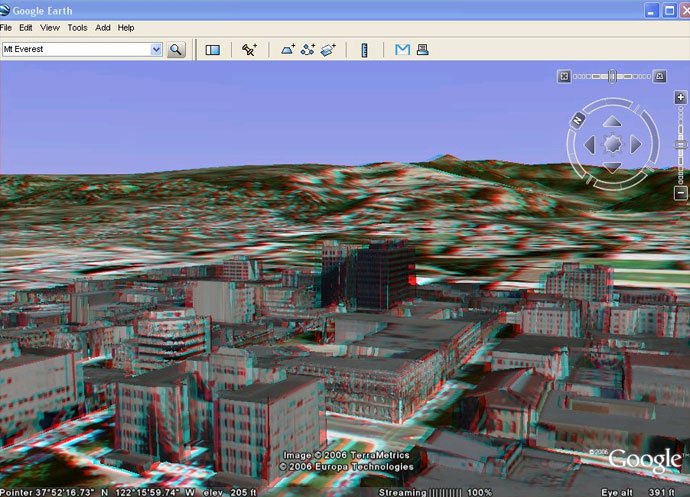The width and height of the screenshot is (690, 497).
Task: Click the zoom out minus button
Action: (681, 192)
